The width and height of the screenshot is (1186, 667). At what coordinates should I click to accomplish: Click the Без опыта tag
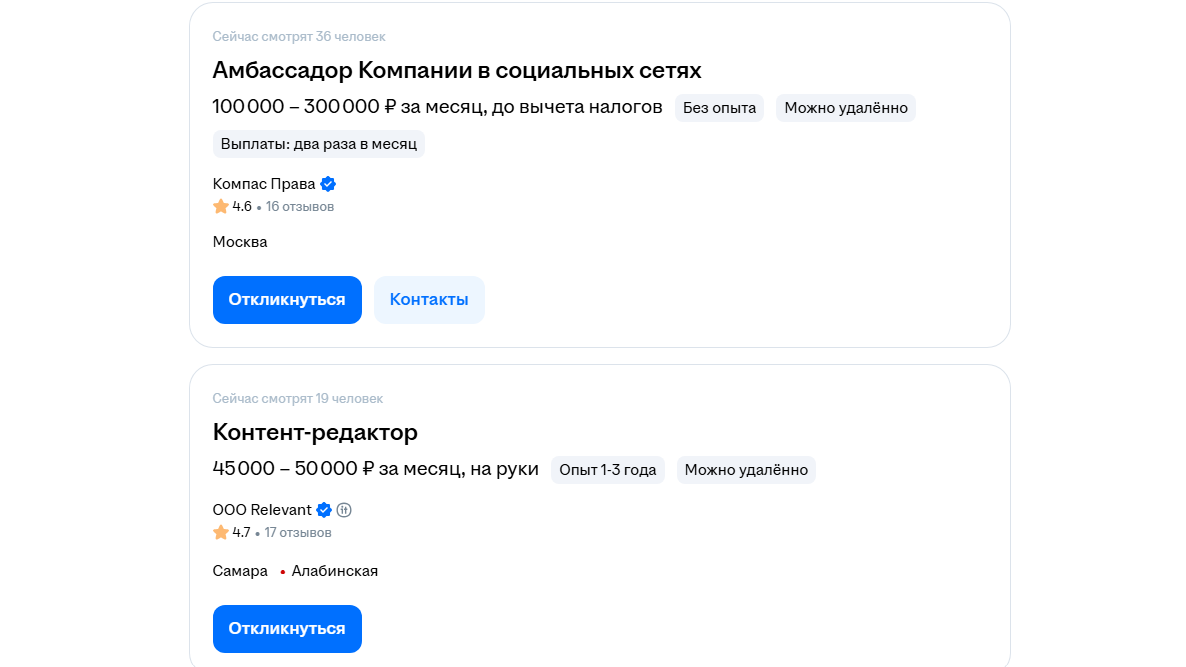tap(719, 108)
